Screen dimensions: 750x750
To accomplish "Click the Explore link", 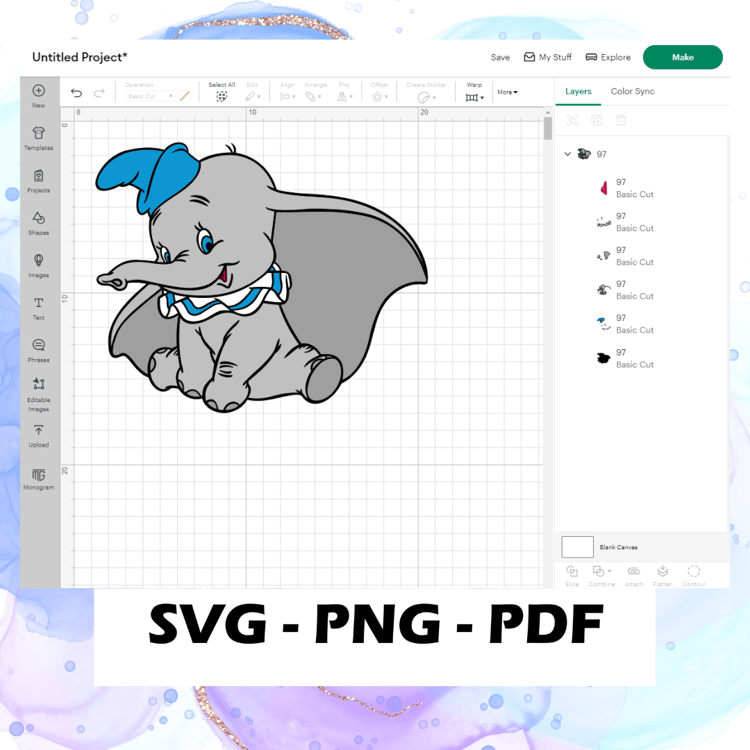I will tap(608, 57).
